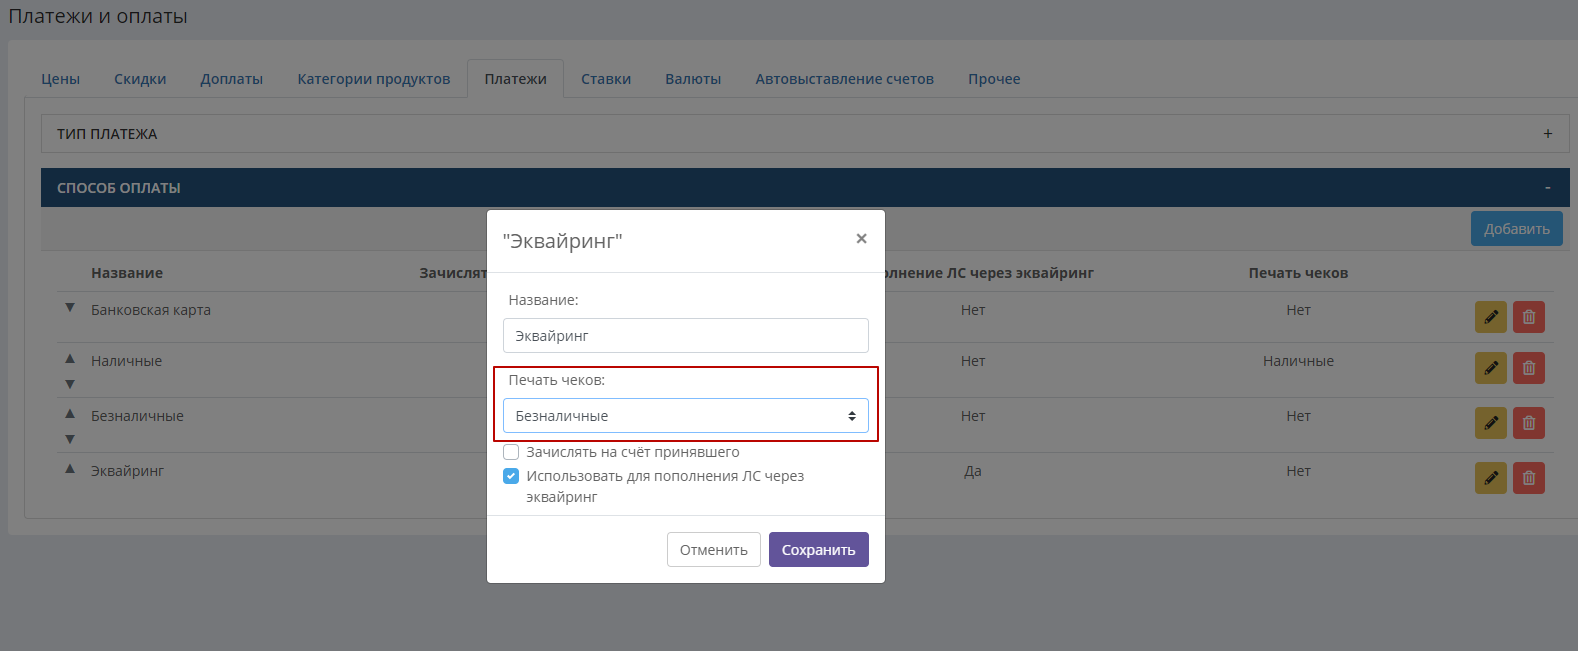This screenshot has width=1578, height=651.
Task: Open the Цены tab
Action: coord(60,79)
